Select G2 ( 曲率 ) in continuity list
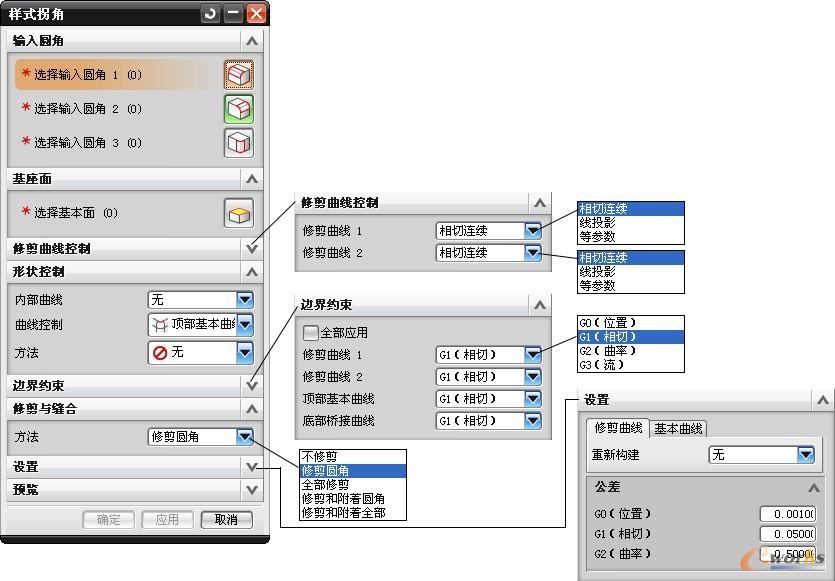Screen dimensions: 835x581 coord(607,351)
